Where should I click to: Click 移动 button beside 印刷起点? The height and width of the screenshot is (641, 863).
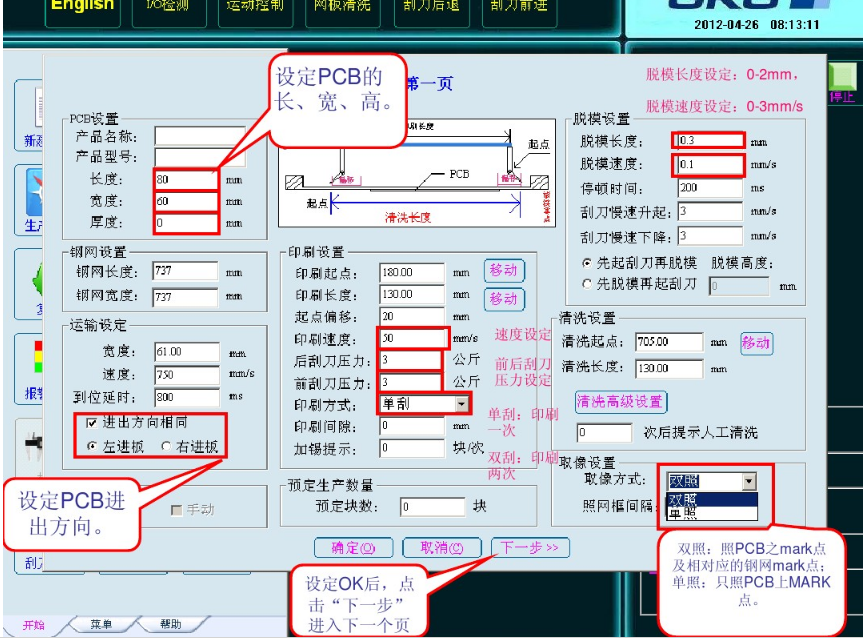click(504, 271)
